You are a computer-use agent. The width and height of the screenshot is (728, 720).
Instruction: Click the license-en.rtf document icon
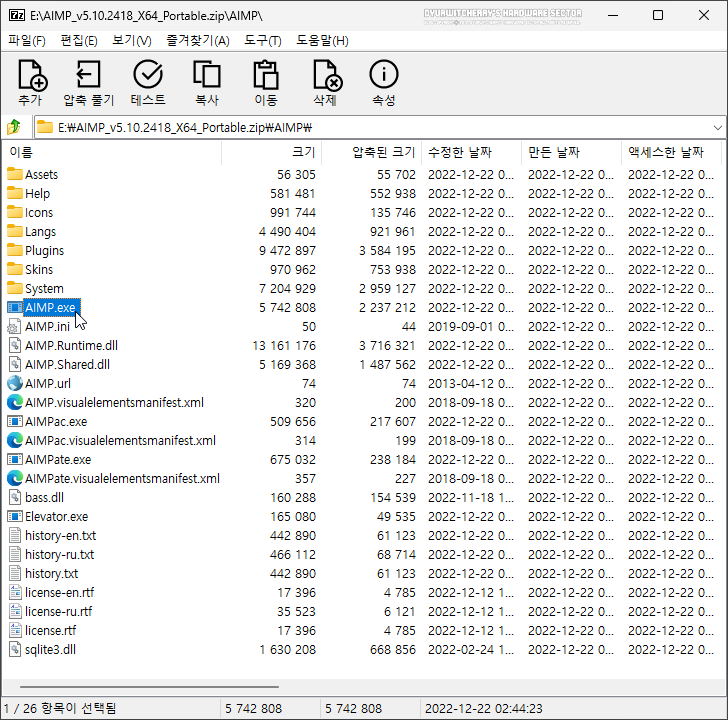coord(15,592)
